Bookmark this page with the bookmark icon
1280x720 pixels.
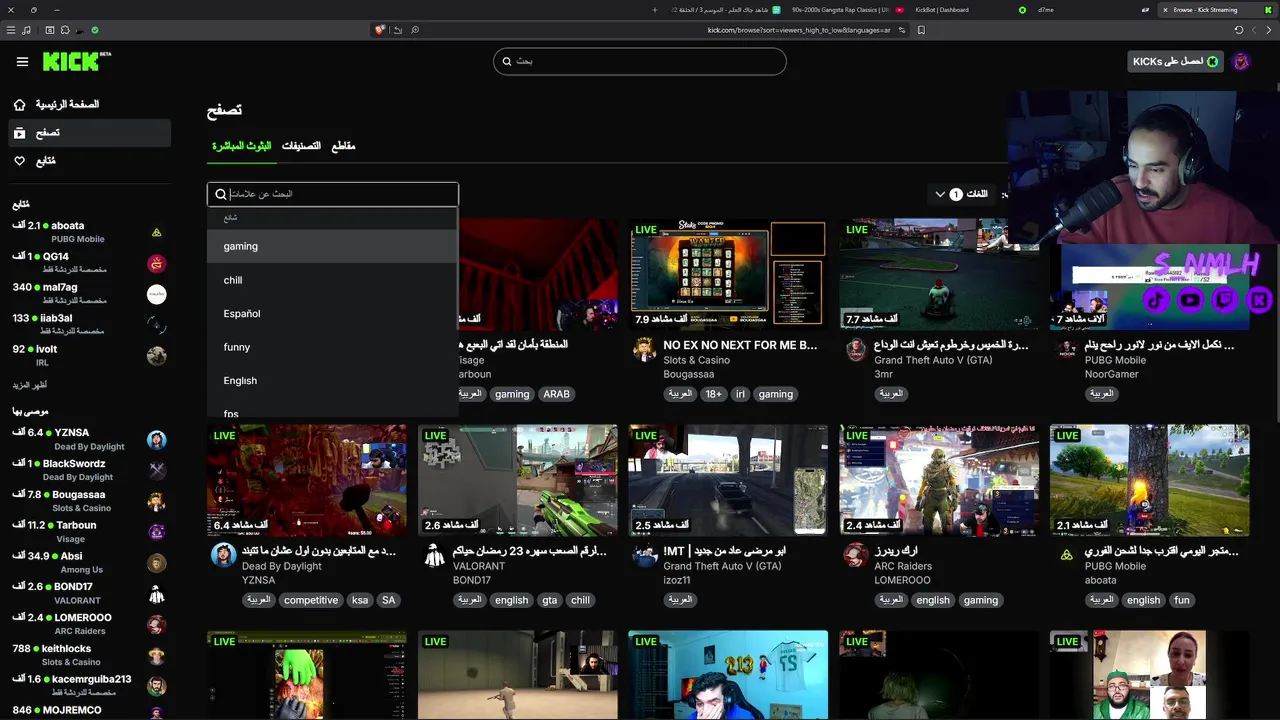click(x=921, y=30)
